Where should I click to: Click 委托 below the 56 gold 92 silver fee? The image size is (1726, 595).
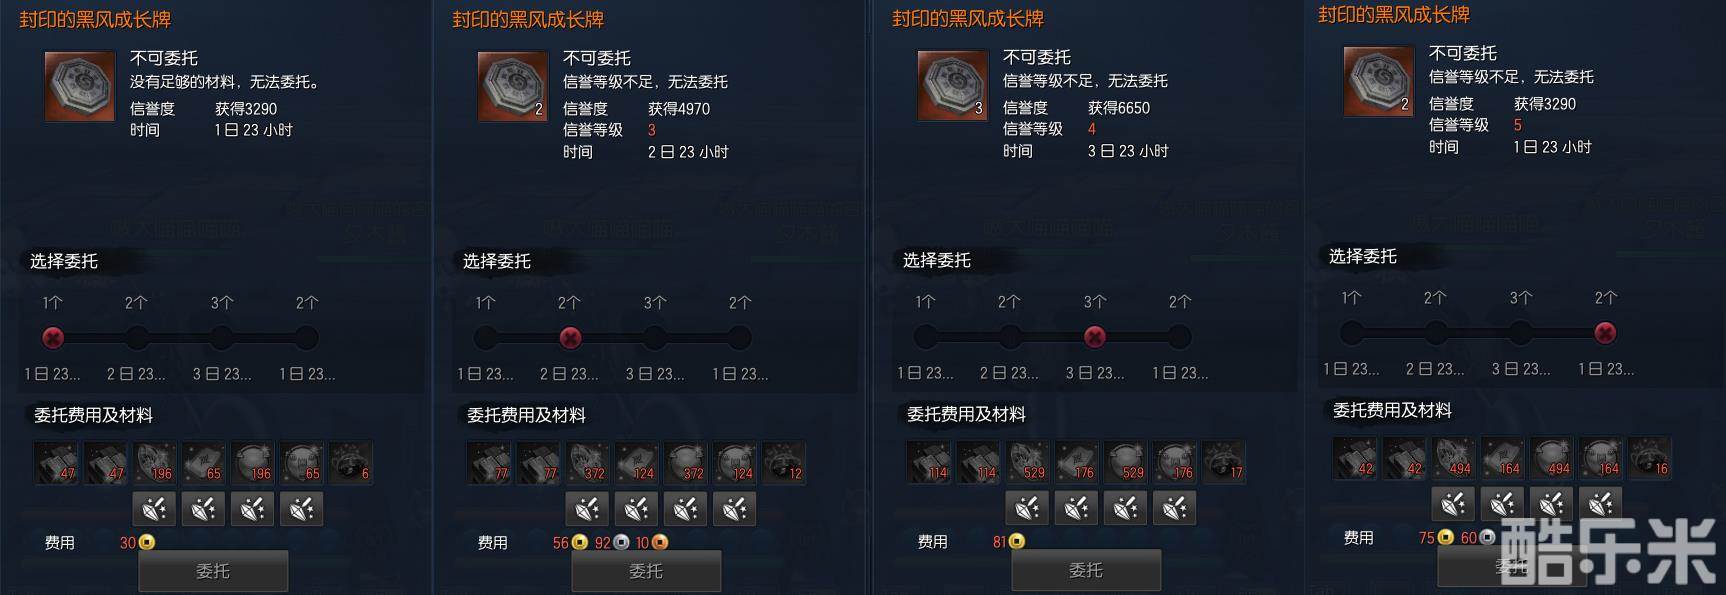646,571
